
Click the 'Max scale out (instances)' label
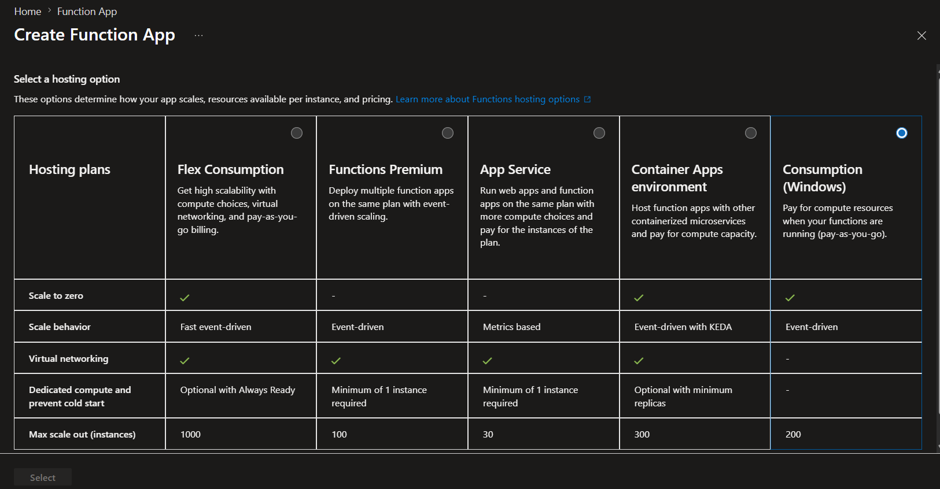[x=82, y=434]
